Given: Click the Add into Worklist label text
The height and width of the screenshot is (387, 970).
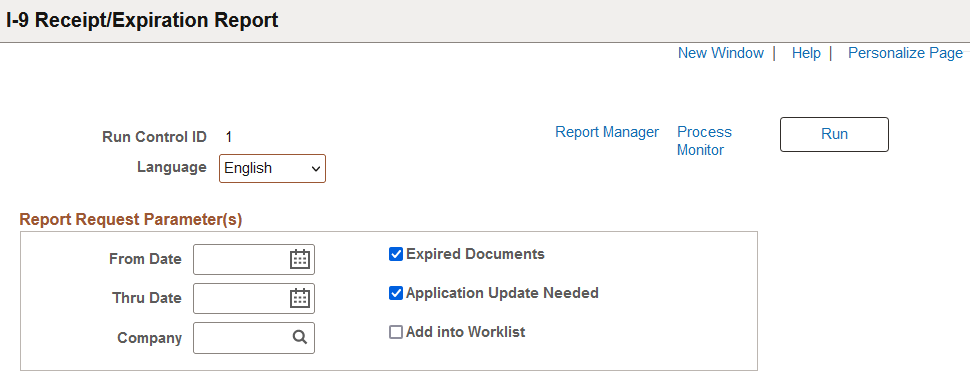Looking at the screenshot, I should click(x=465, y=332).
